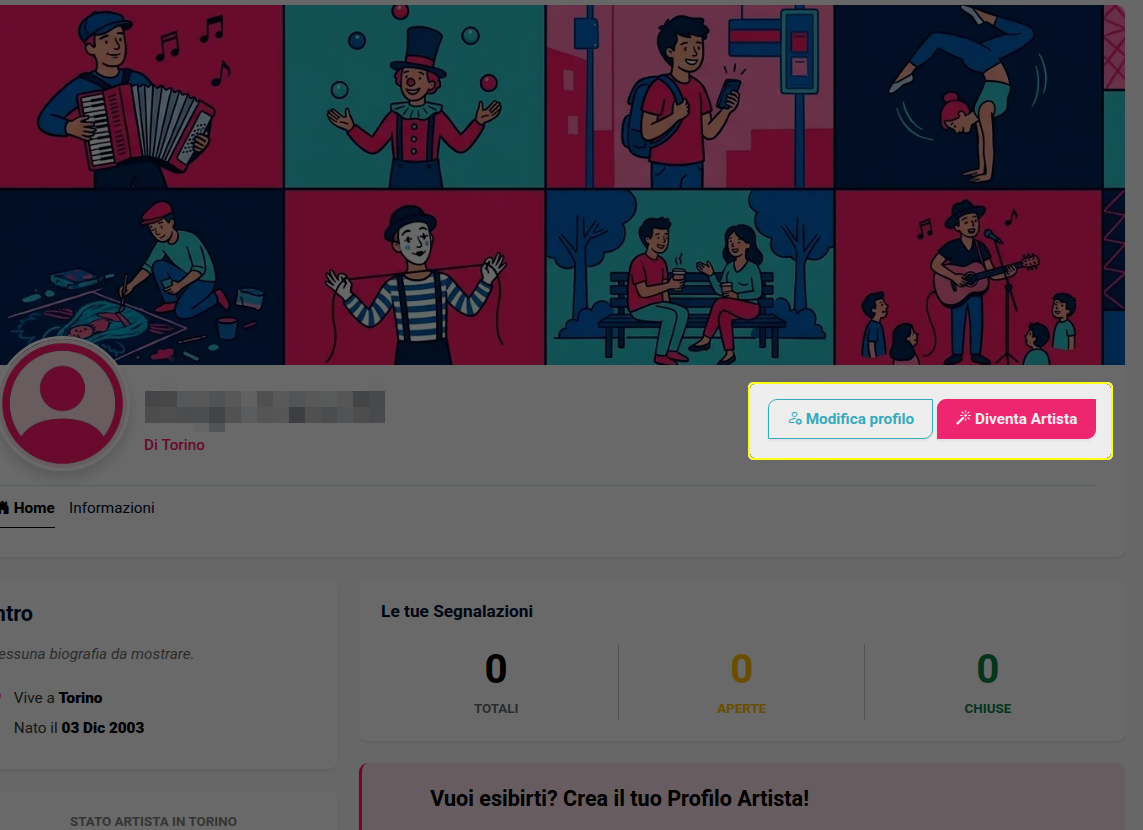This screenshot has width=1143, height=830.
Task: Select the CHIUSE reports counter
Action: click(987, 682)
